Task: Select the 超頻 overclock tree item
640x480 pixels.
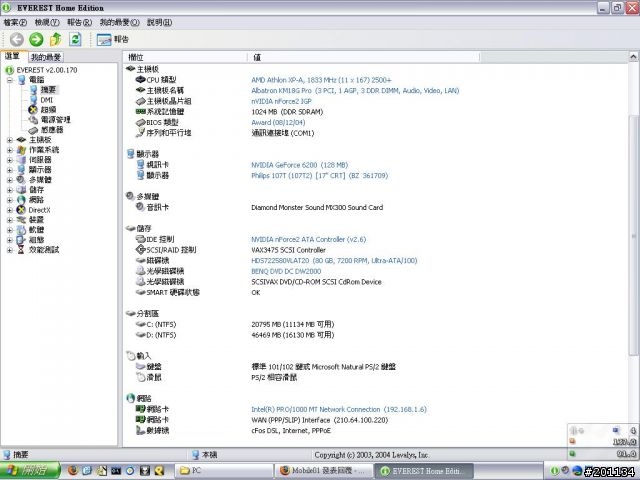Action: 48,110
